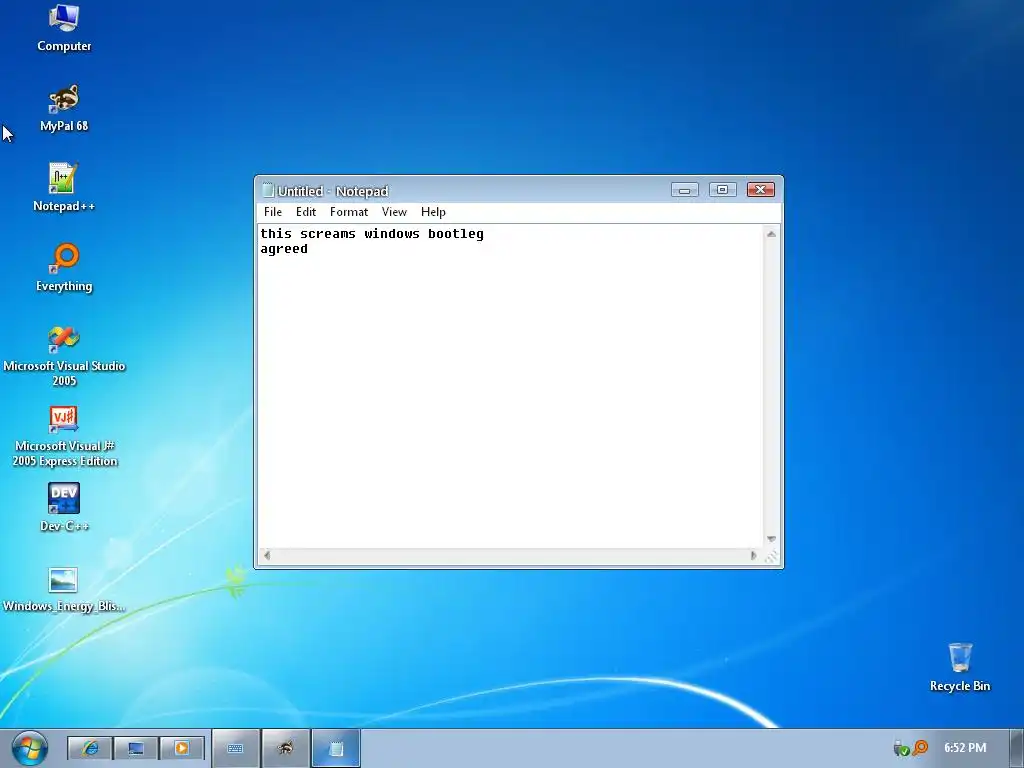Select the Notepad++ desktop shortcut
1024x768 pixels.
(x=64, y=188)
